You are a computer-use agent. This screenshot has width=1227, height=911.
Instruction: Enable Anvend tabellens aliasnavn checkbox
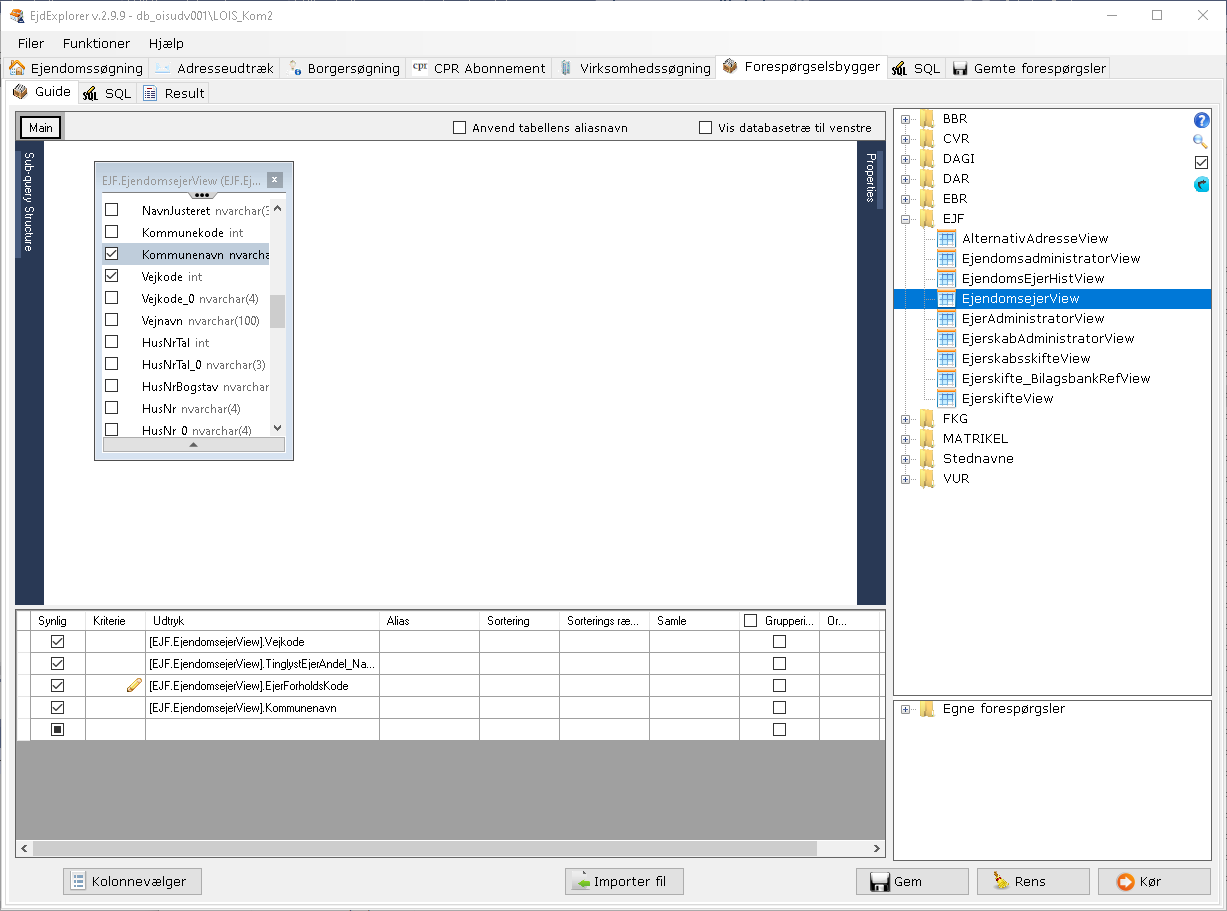(460, 128)
